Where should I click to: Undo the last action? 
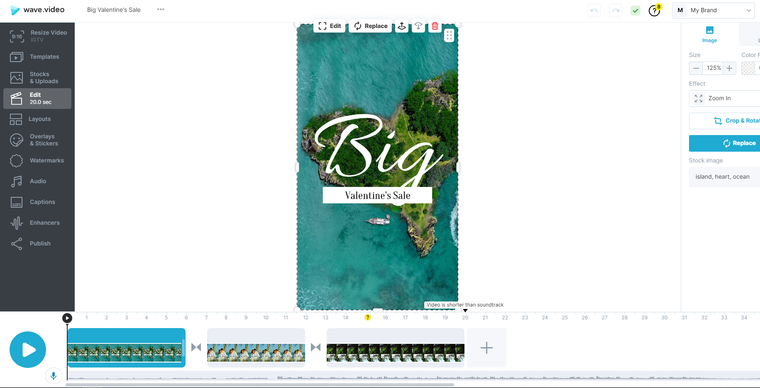[594, 10]
